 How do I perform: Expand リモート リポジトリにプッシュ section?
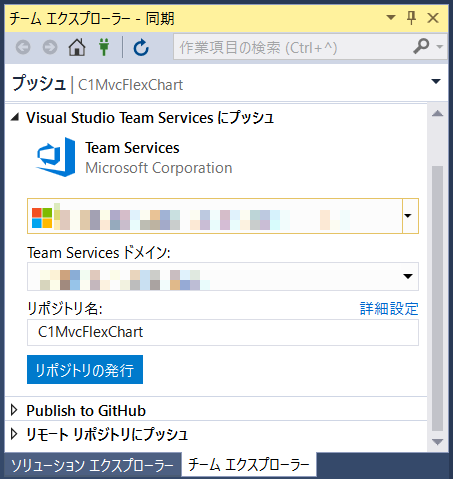pyautogui.click(x=14, y=434)
